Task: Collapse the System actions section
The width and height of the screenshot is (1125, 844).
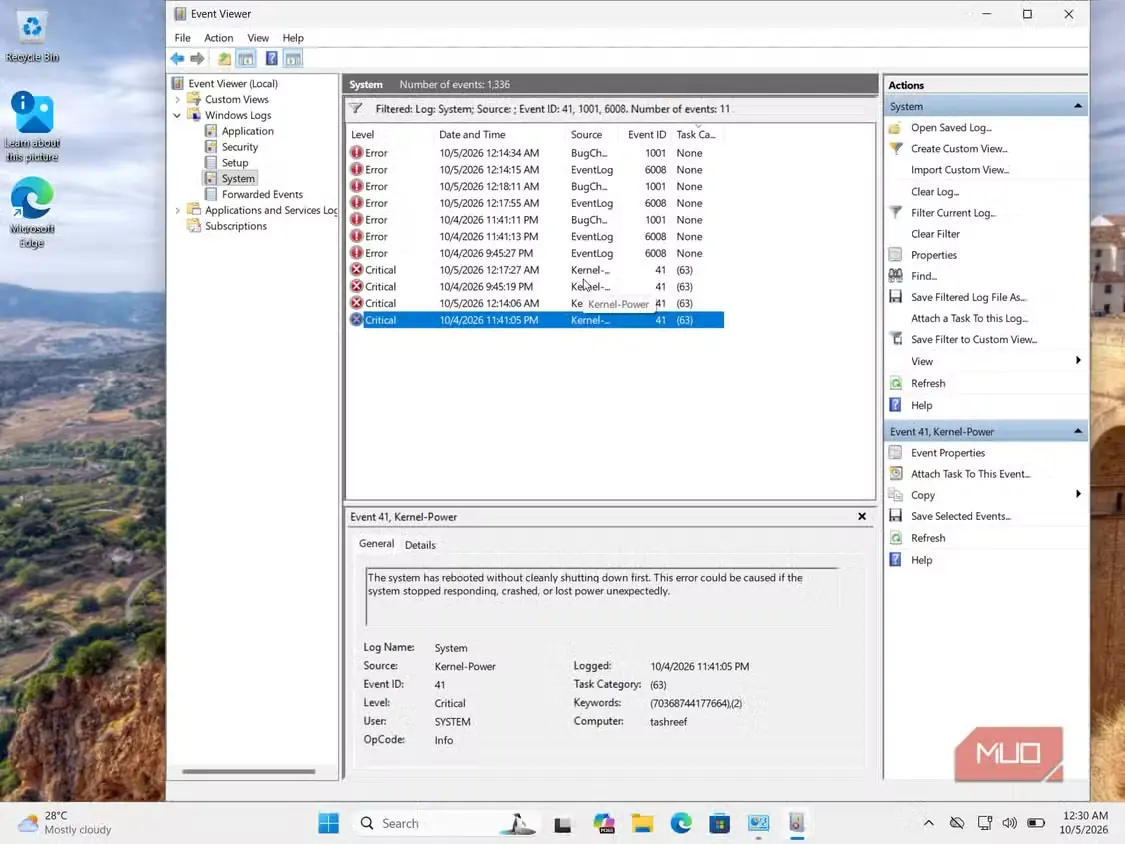Action: point(1078,106)
